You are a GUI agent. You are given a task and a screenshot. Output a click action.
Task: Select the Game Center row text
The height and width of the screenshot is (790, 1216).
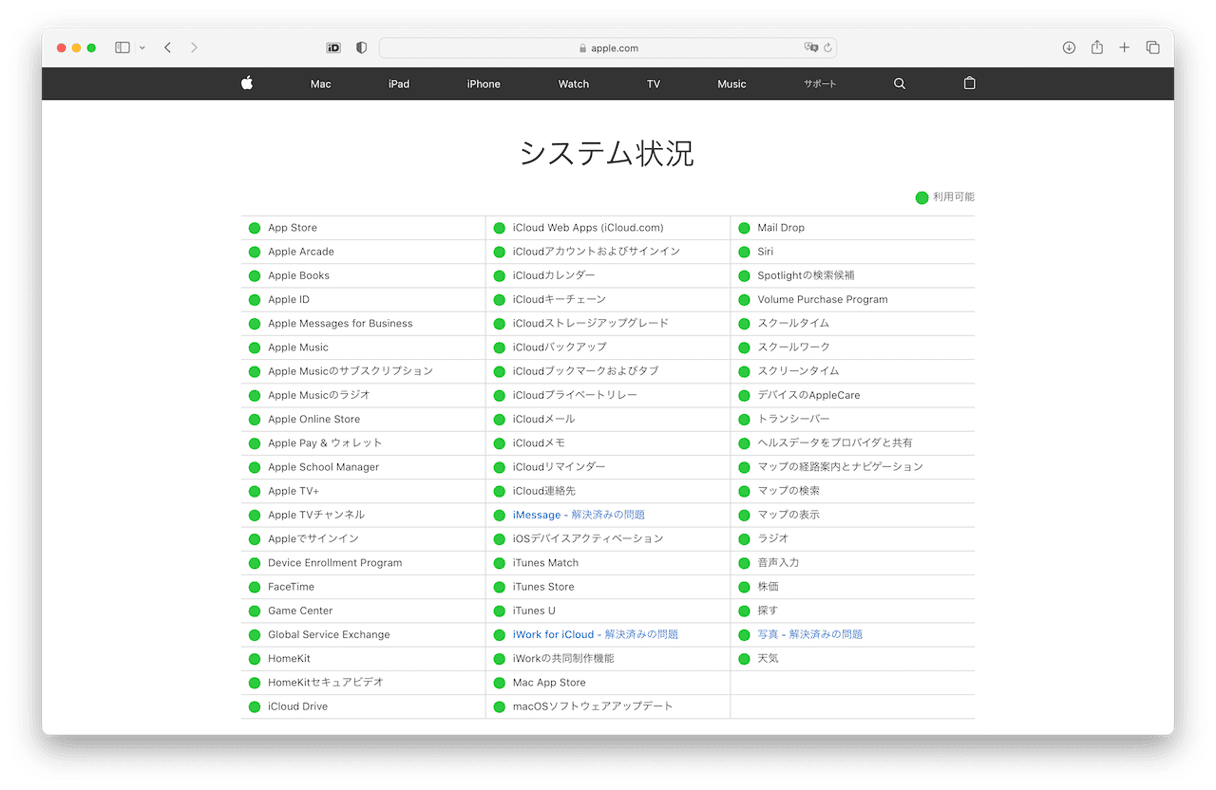(x=301, y=611)
